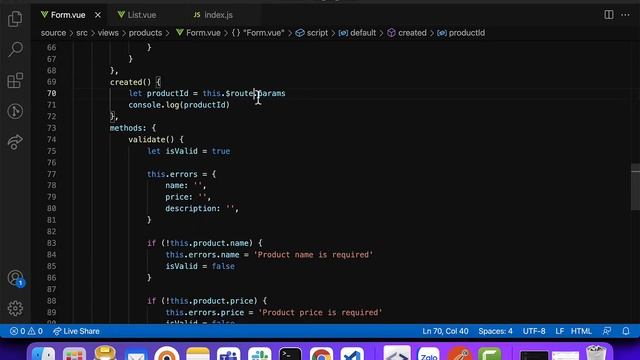Open the Search view in activity bar
This screenshot has height=360, width=640.
point(15,49)
